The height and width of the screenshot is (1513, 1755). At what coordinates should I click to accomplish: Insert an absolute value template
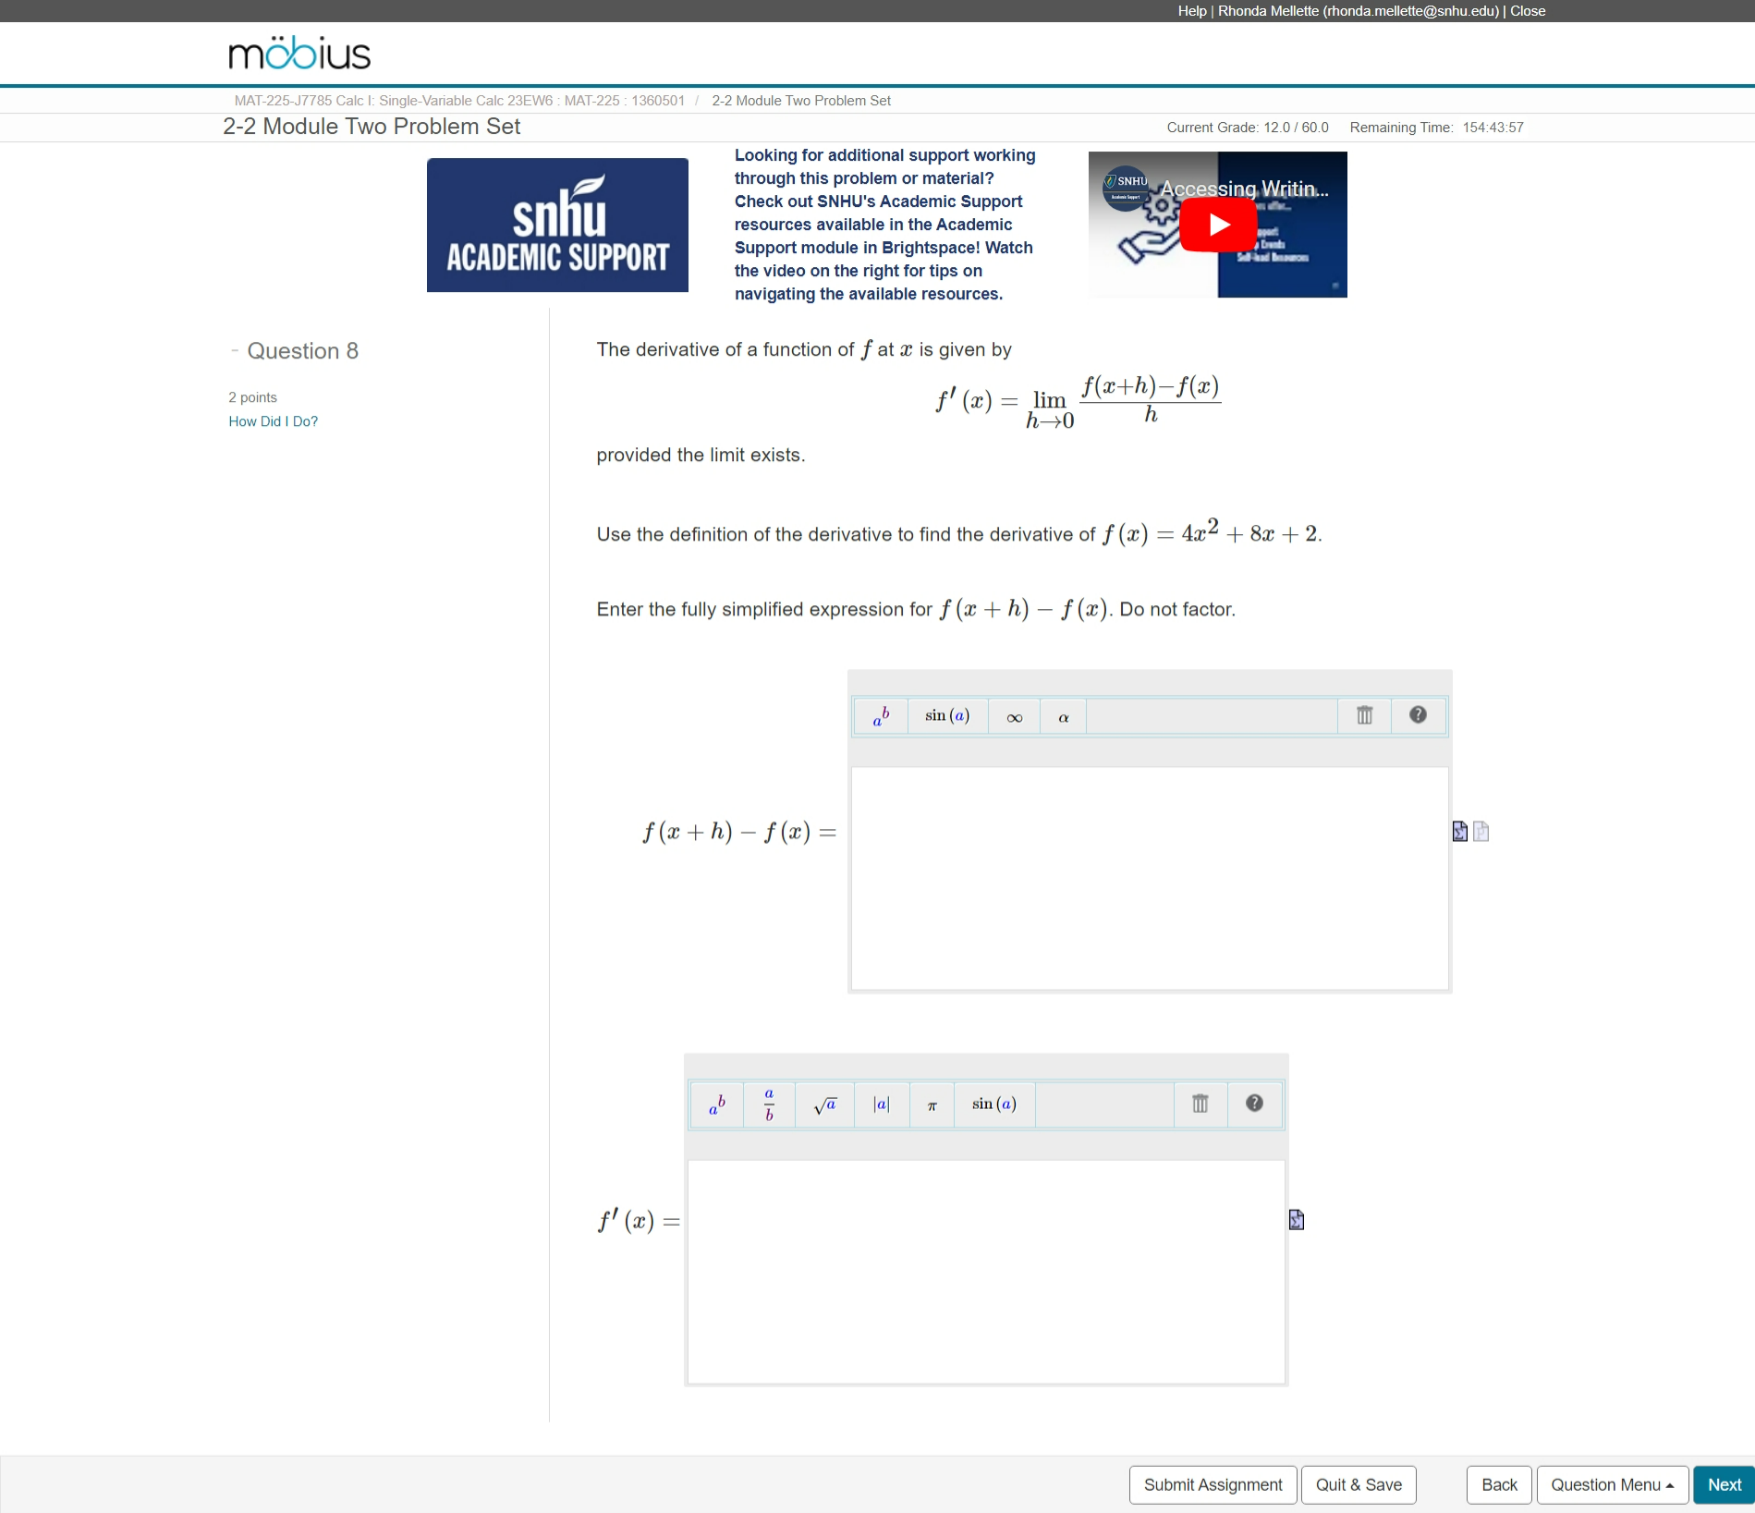881,1103
